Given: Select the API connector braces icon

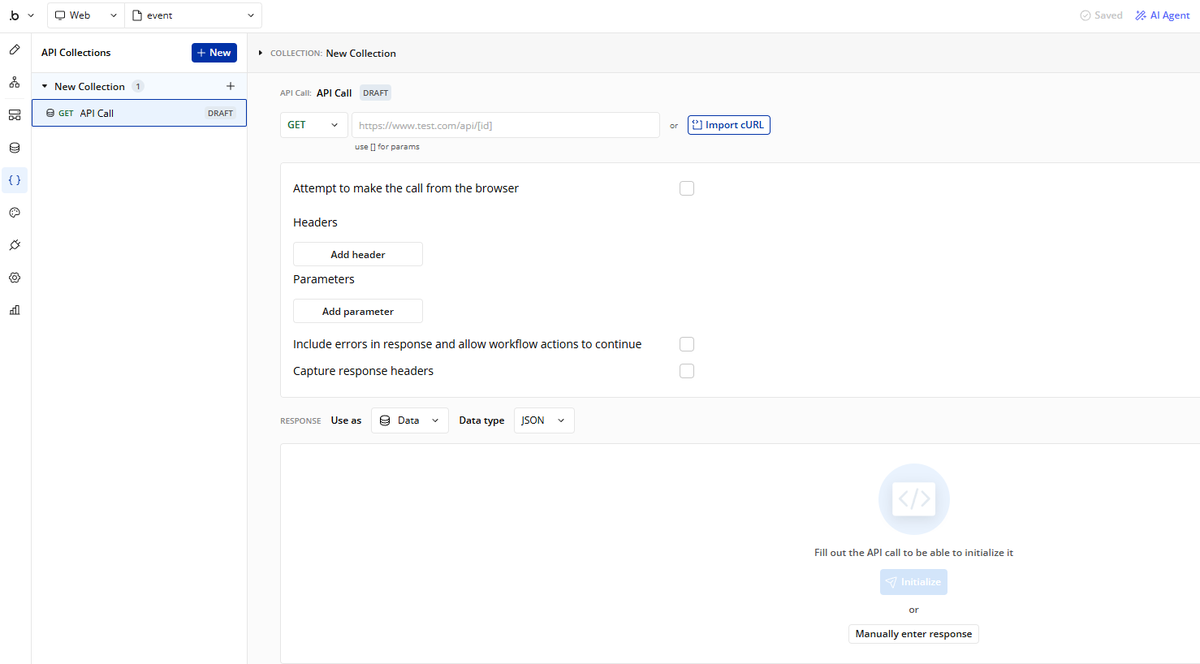Looking at the screenshot, I should (15, 180).
